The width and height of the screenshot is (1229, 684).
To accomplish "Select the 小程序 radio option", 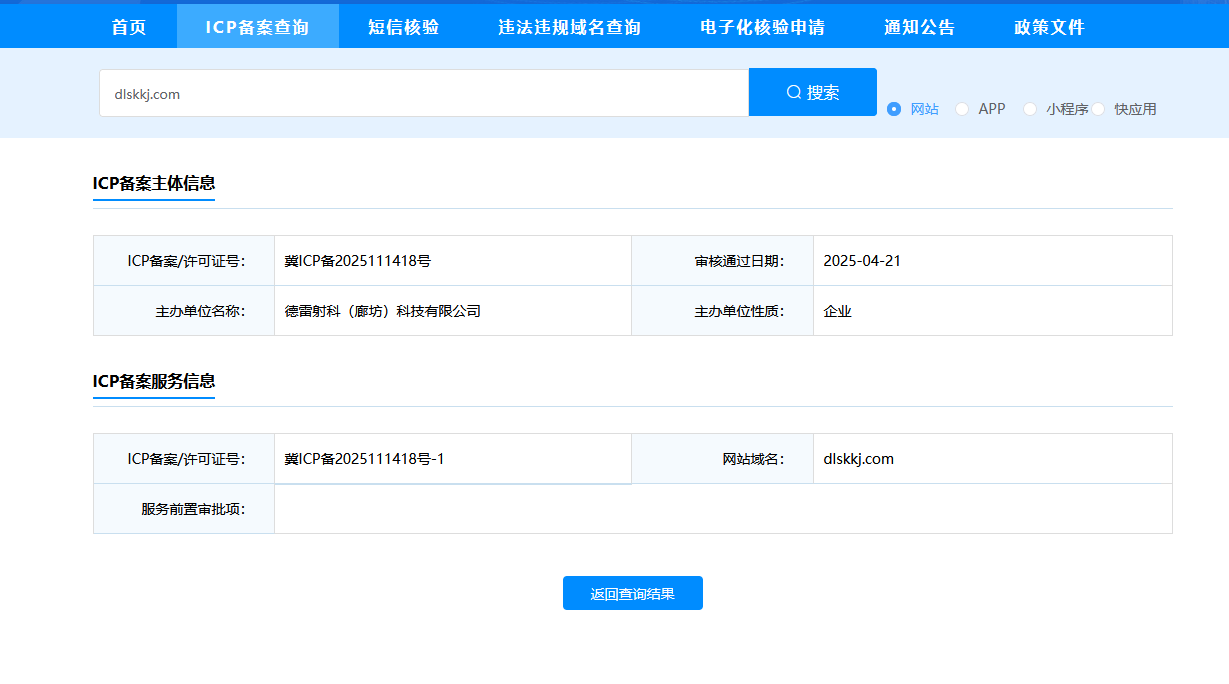I will pyautogui.click(x=1055, y=109).
